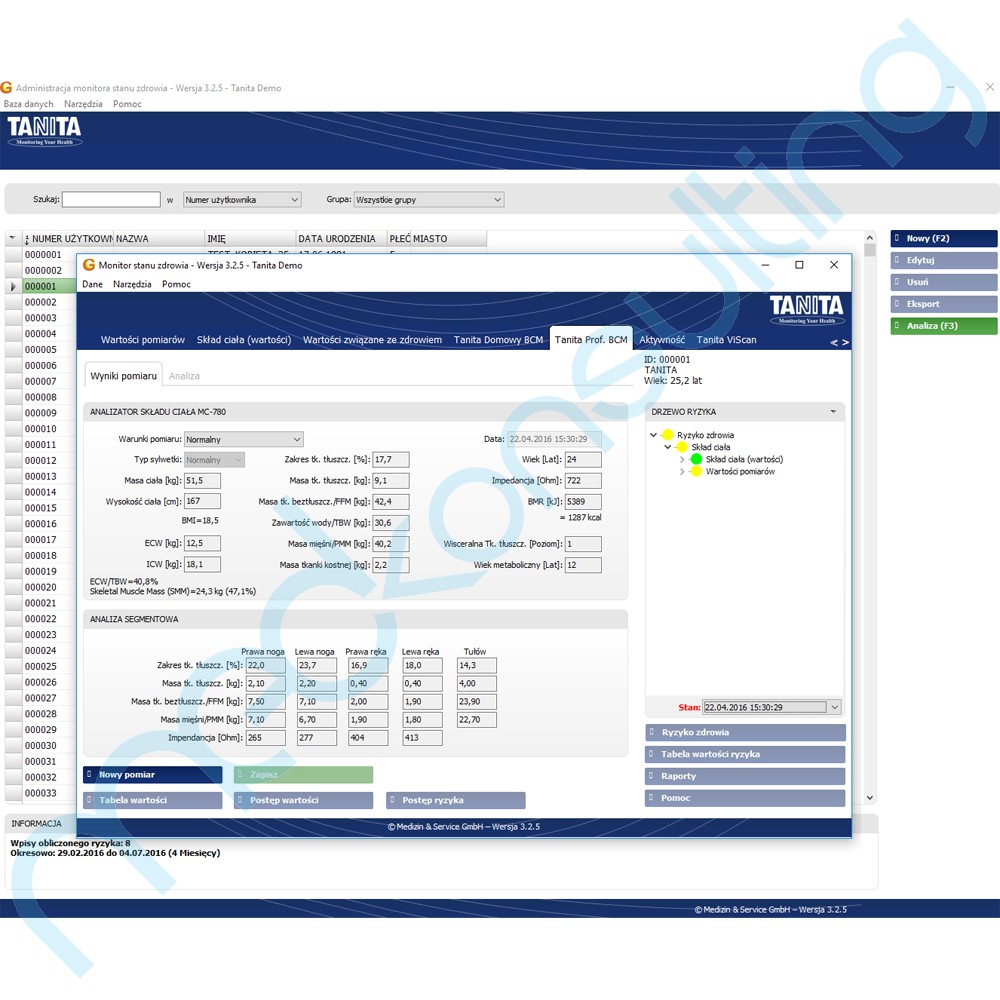Image resolution: width=1000 pixels, height=1000 pixels.
Task: Open the Stan date dropdown
Action: click(834, 707)
